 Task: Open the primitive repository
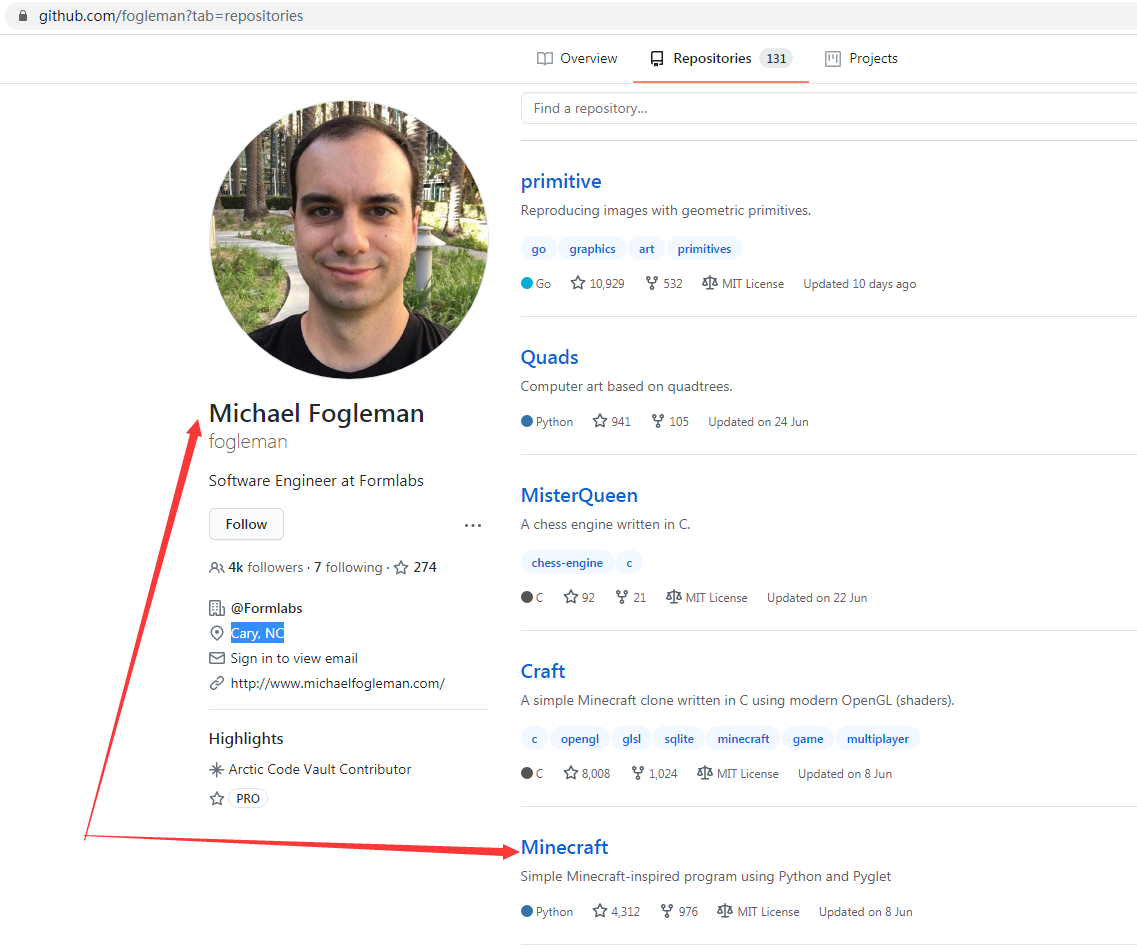(561, 181)
